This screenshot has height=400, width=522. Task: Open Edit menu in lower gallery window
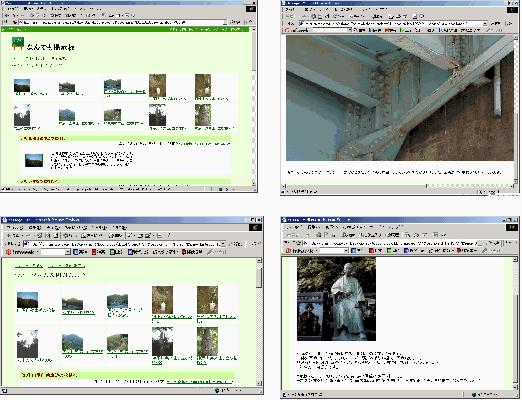(35, 227)
